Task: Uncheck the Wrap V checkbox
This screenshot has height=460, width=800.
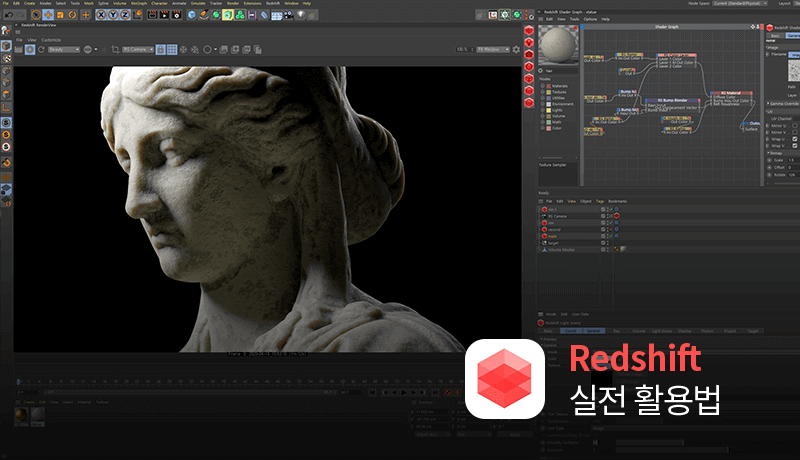Action: tap(794, 145)
